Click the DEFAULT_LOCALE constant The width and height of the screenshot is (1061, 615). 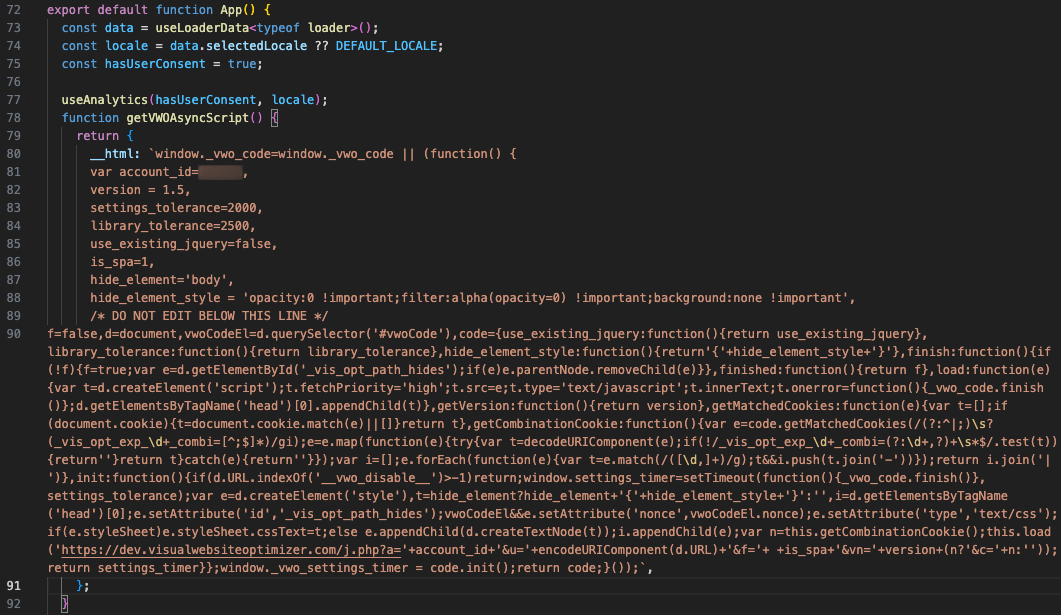click(x=388, y=45)
